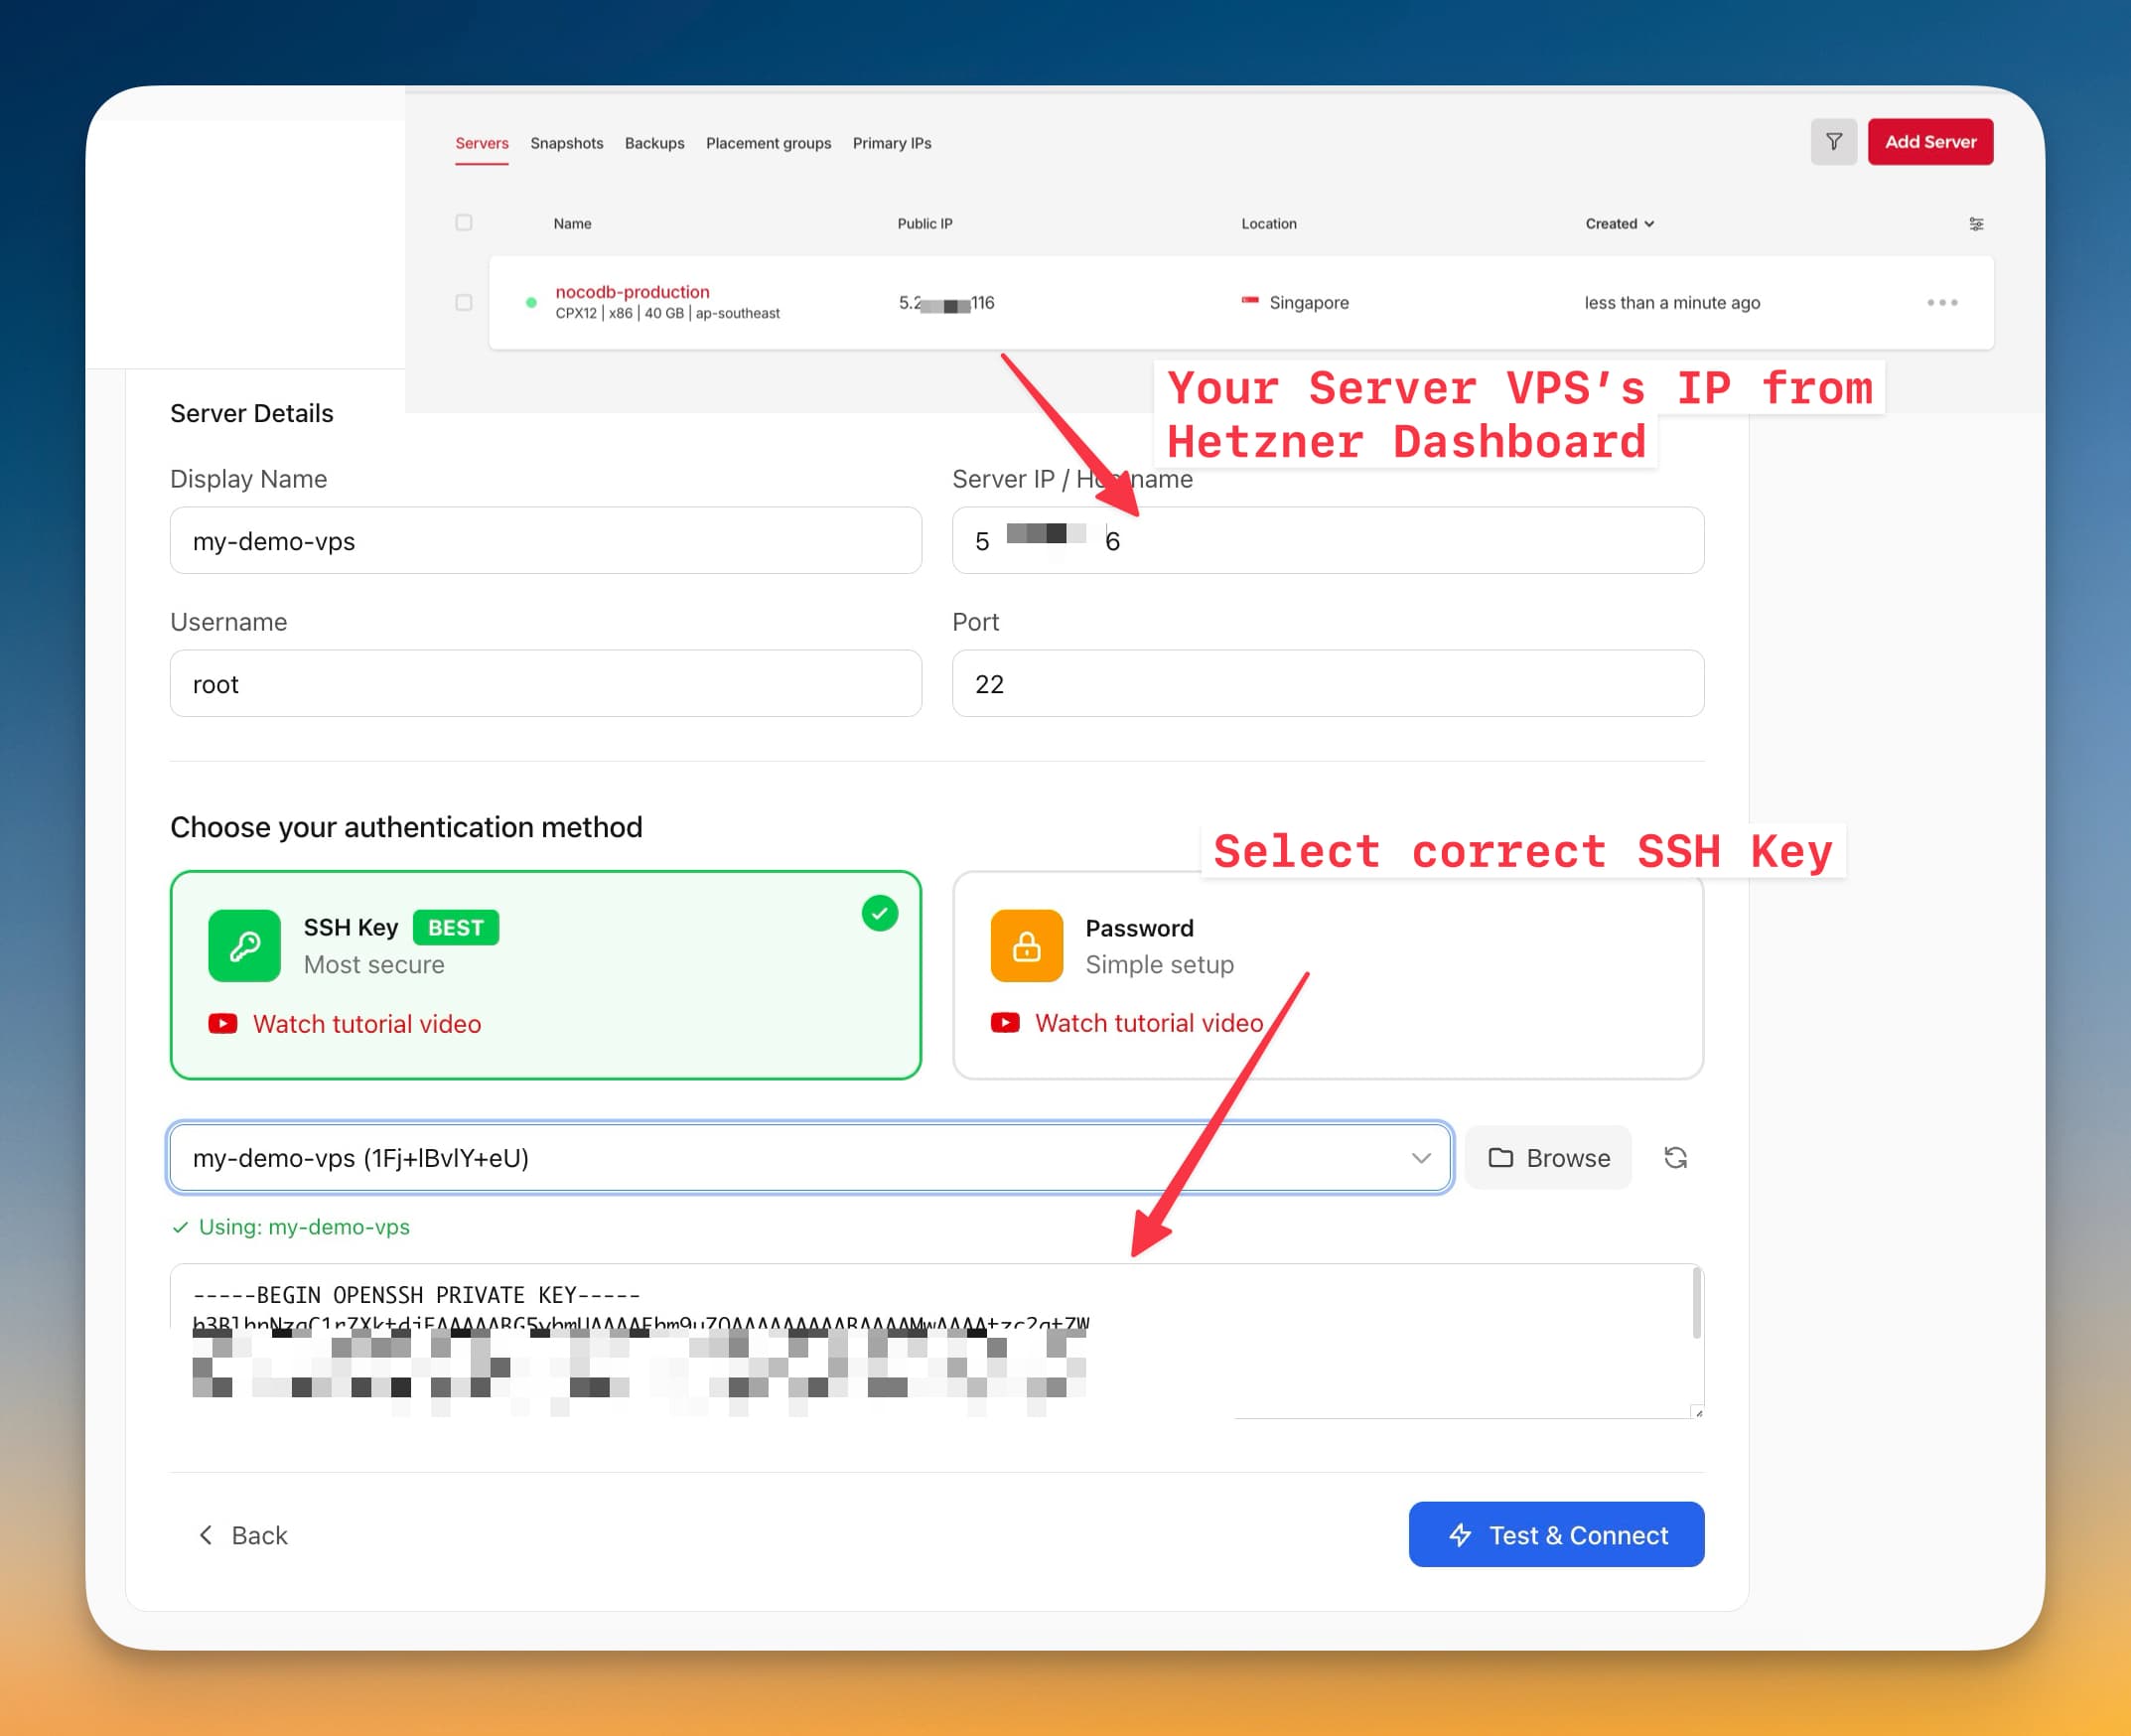Switch to the Snapshots tab
Image resolution: width=2131 pixels, height=1736 pixels.
[566, 143]
